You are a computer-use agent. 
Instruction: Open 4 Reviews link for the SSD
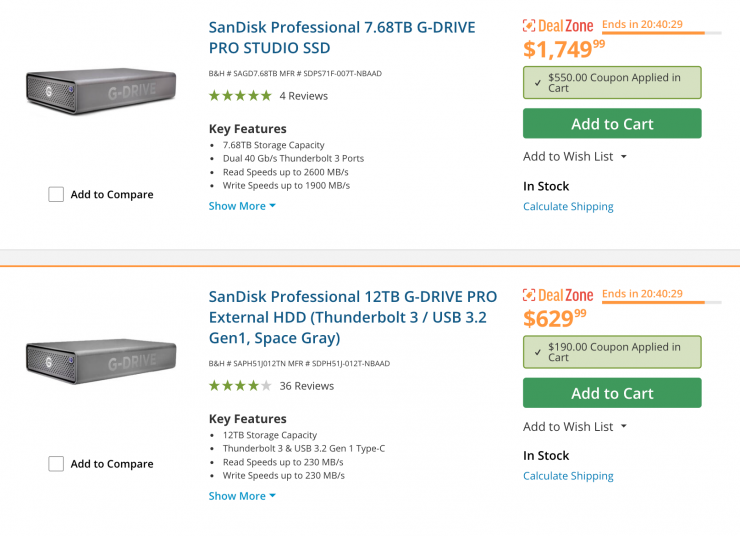[303, 96]
